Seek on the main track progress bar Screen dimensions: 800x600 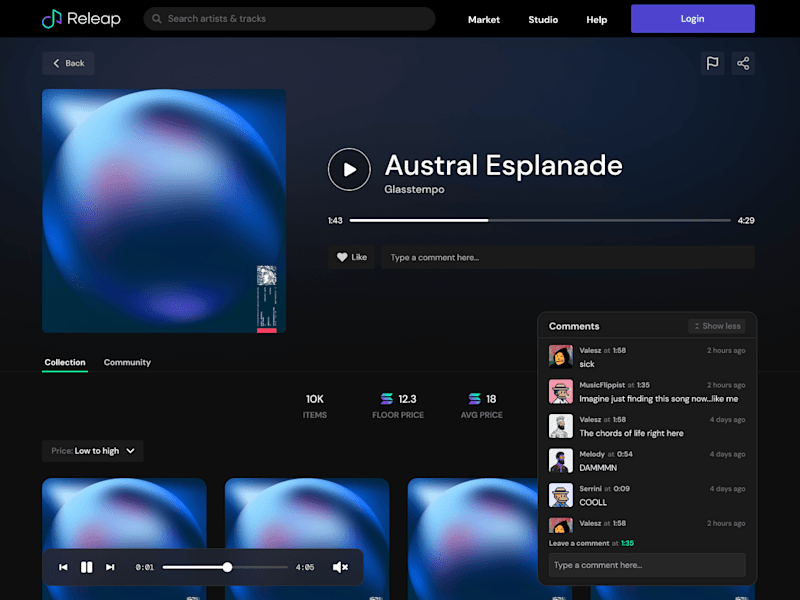tap(540, 220)
